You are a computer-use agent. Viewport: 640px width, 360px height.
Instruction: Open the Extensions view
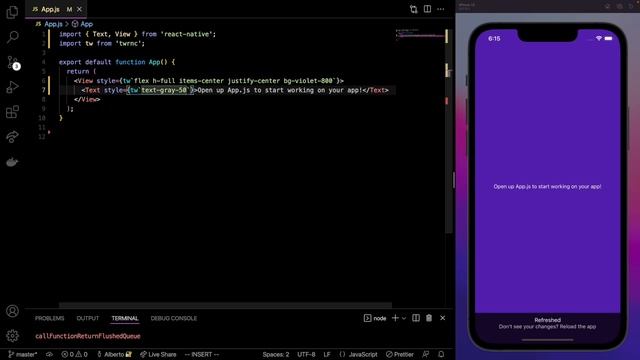pos(12,112)
